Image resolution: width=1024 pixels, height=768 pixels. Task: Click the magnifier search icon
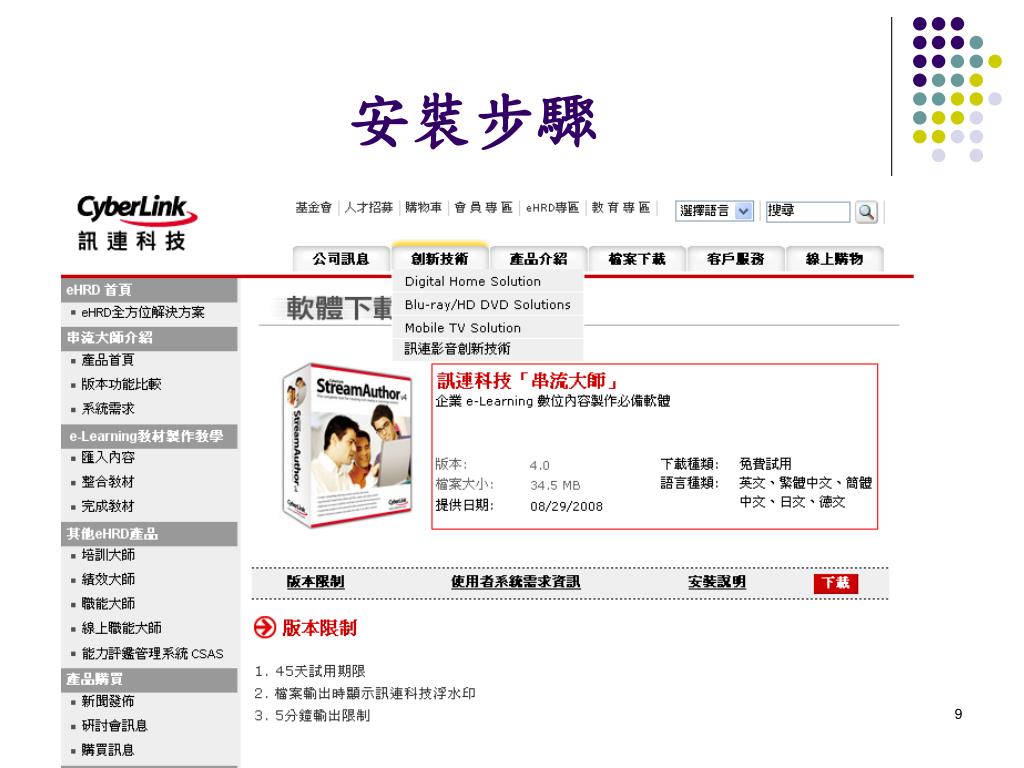point(866,212)
